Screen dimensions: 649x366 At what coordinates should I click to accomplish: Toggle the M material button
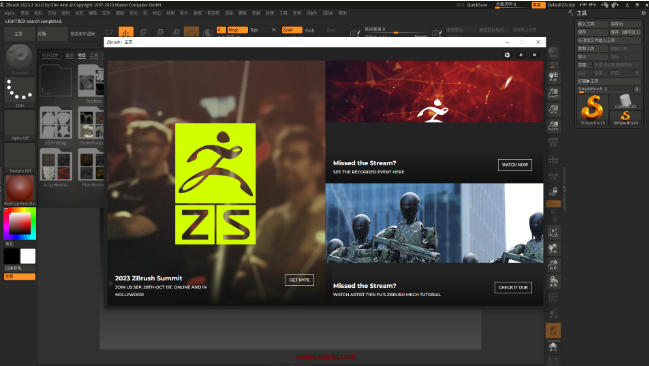(x=274, y=30)
